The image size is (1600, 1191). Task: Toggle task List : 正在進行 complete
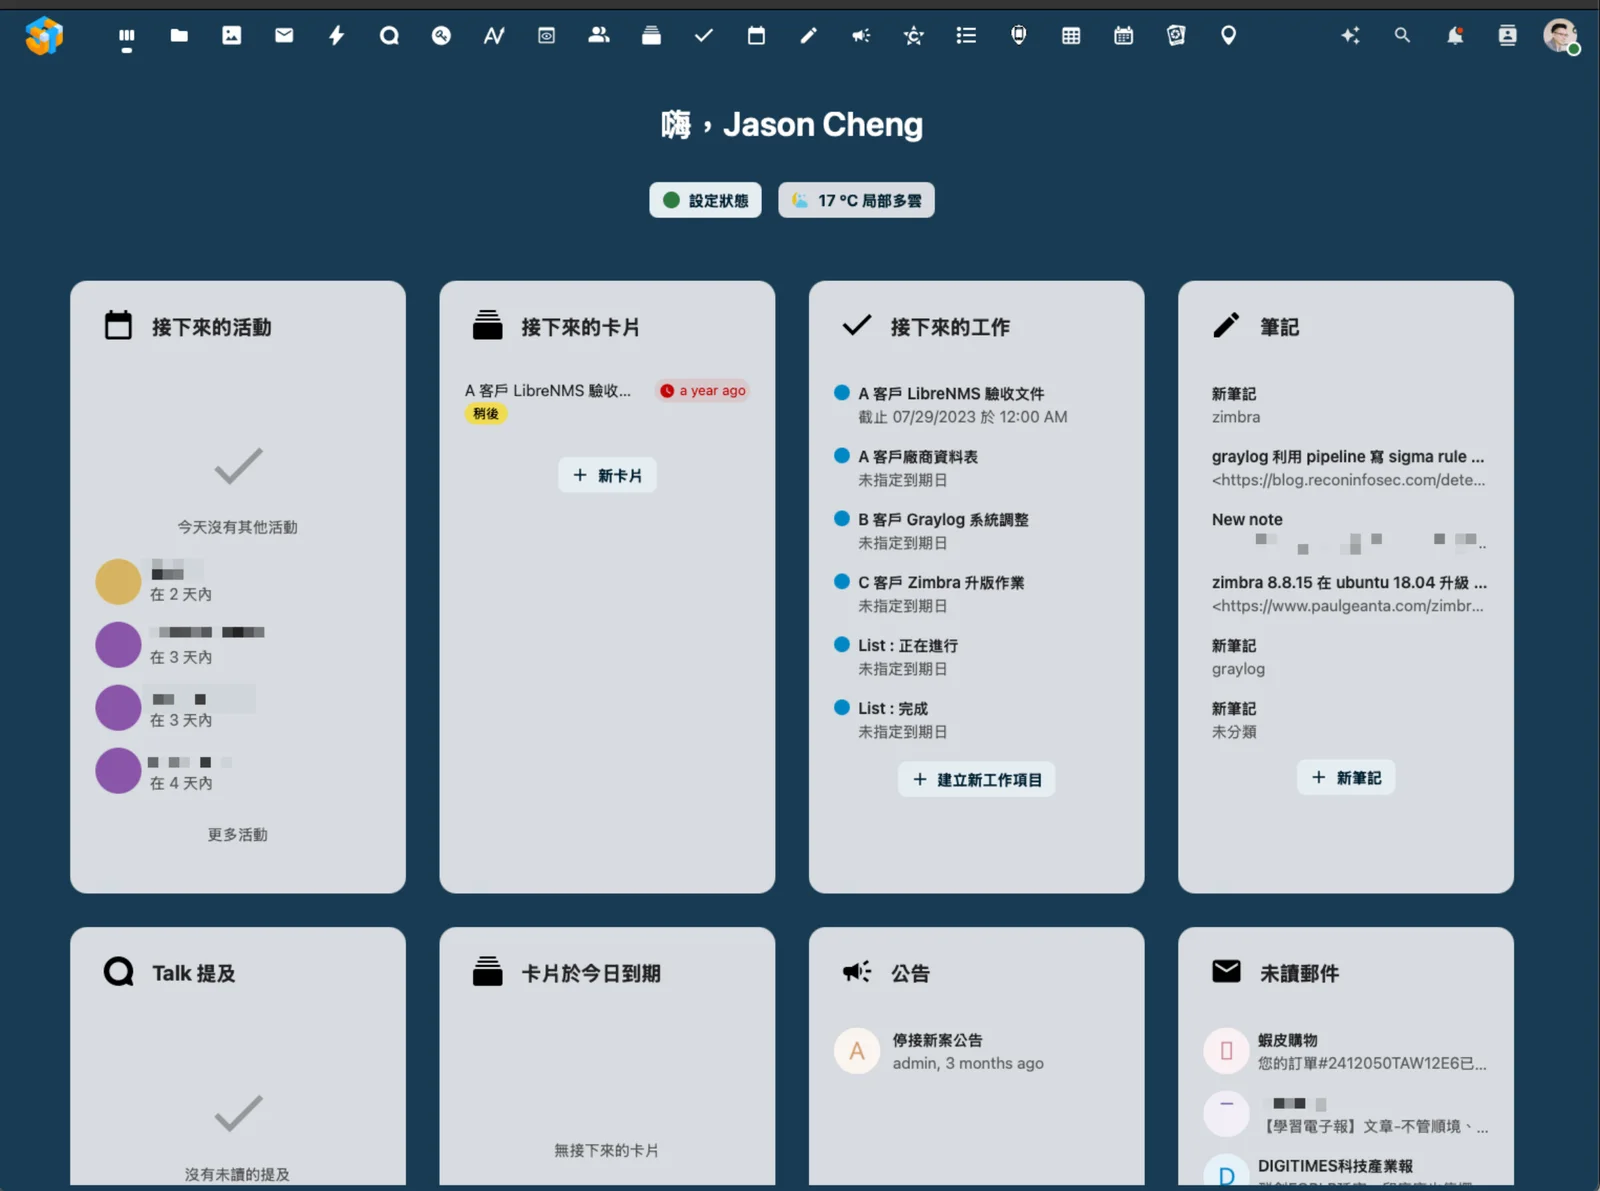842,645
